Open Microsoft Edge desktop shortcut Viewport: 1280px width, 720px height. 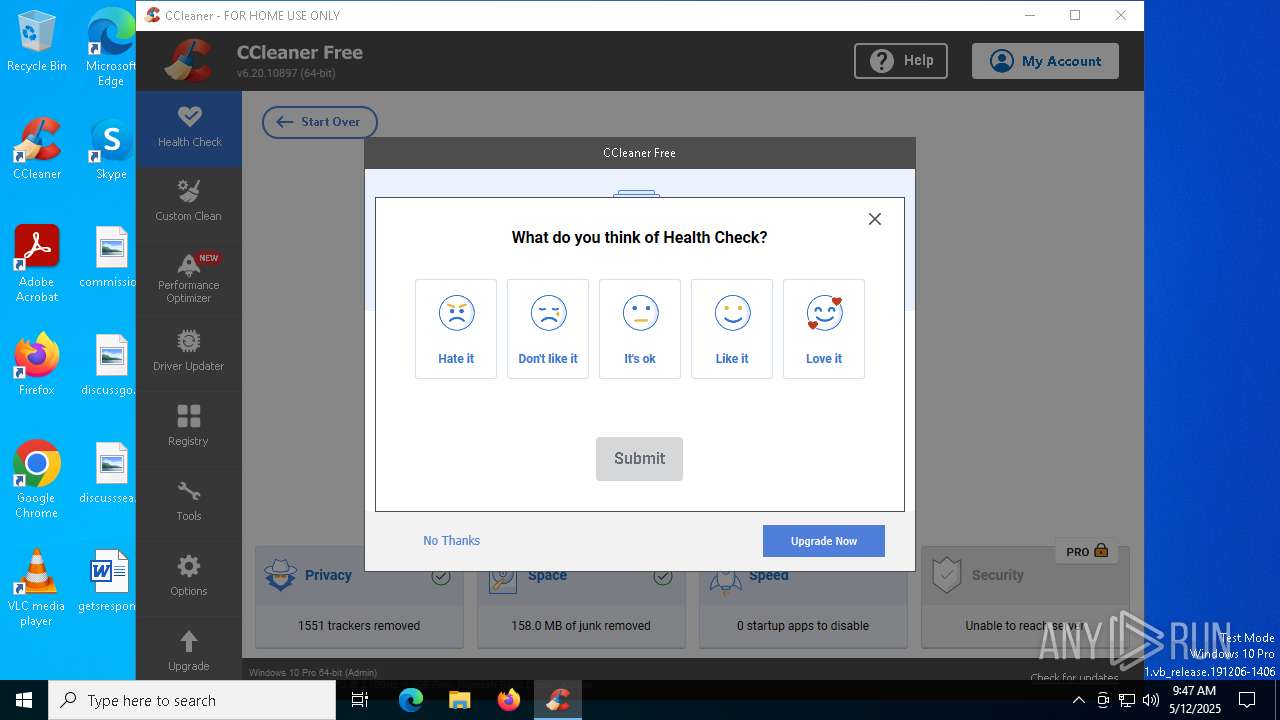tap(111, 48)
